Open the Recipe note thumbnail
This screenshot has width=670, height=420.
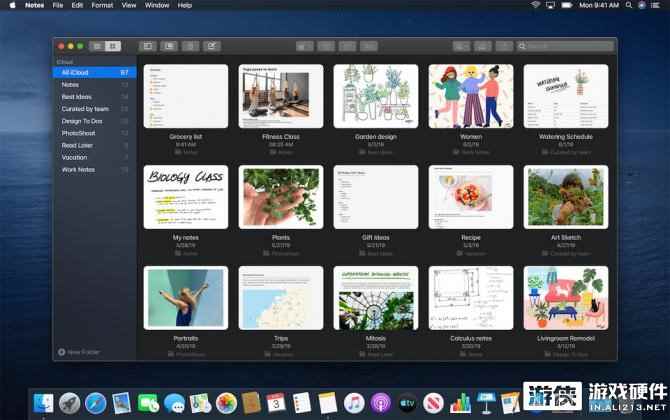pos(471,197)
